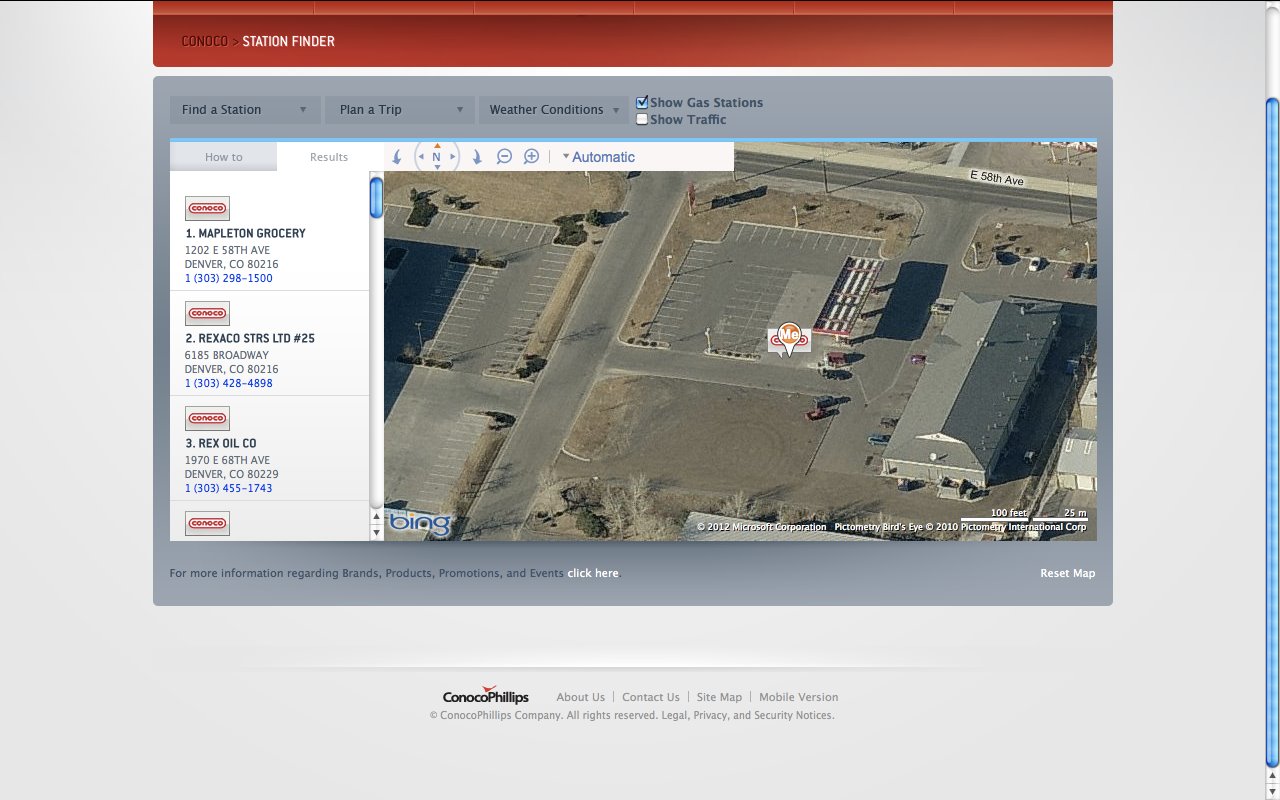This screenshot has height=800, width=1280.
Task: Click 'DENVER, CO 80229' text
Action: [x=231, y=474]
